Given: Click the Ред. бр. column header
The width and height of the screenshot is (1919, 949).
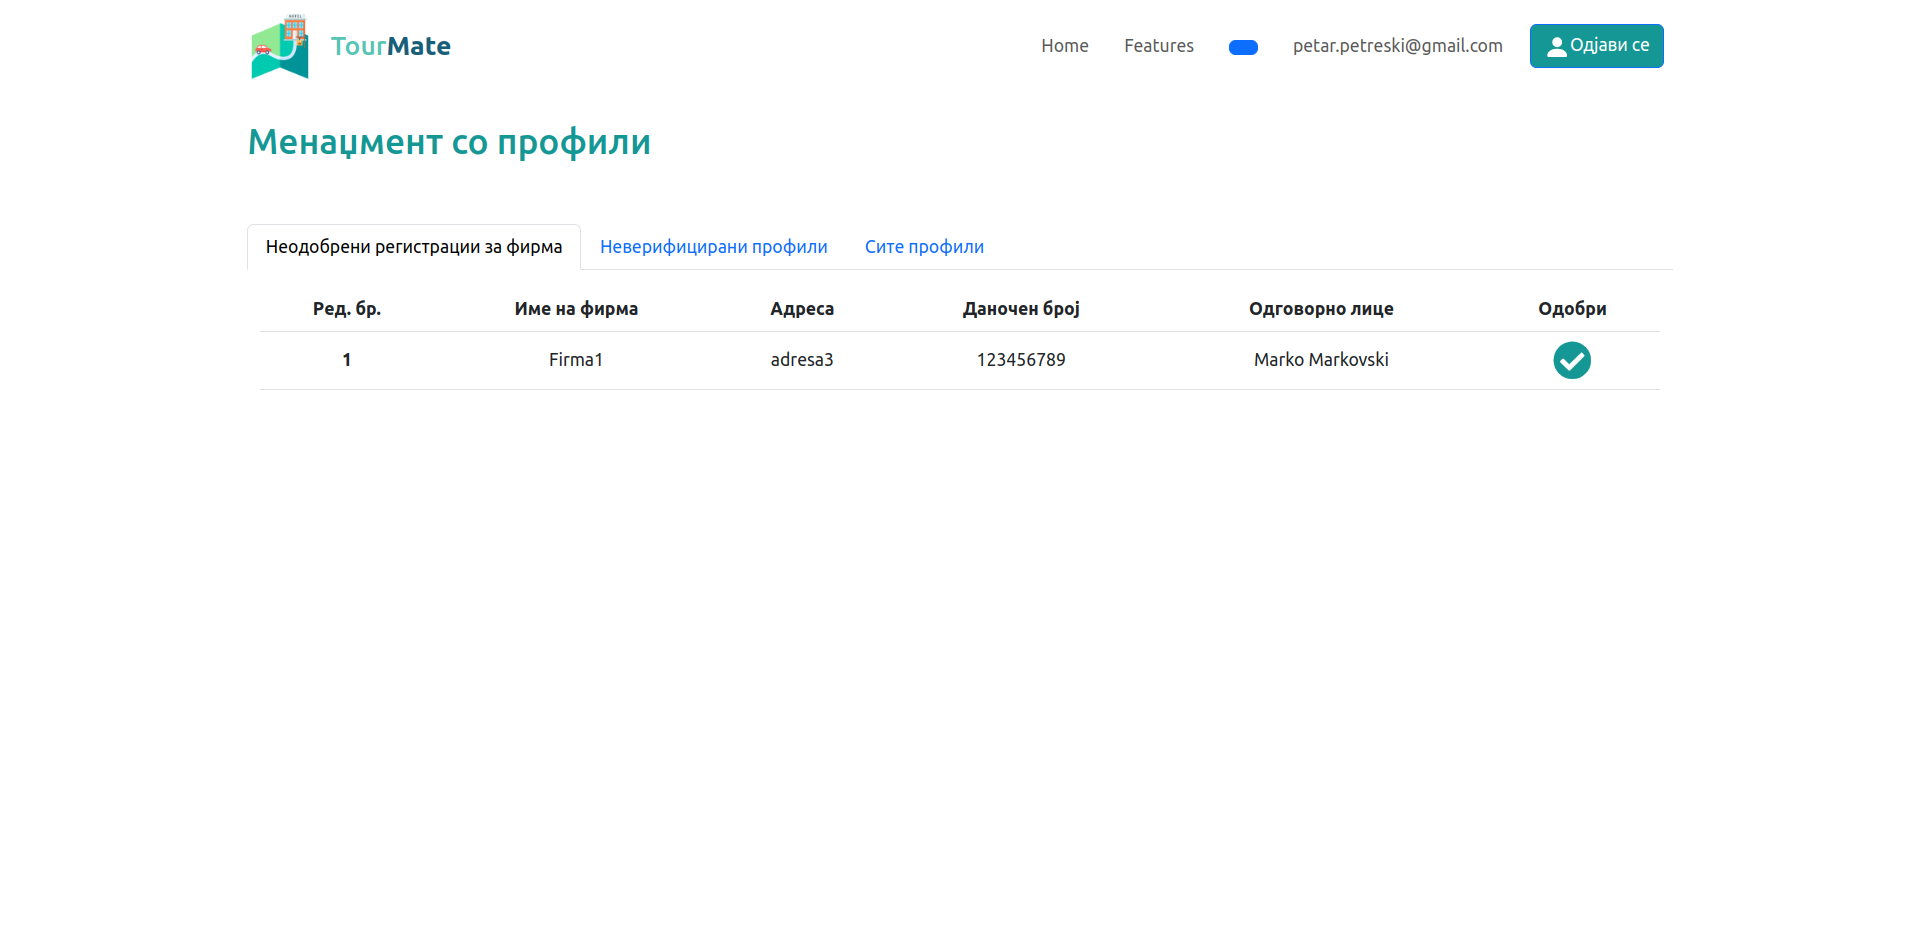Looking at the screenshot, I should click(x=346, y=309).
